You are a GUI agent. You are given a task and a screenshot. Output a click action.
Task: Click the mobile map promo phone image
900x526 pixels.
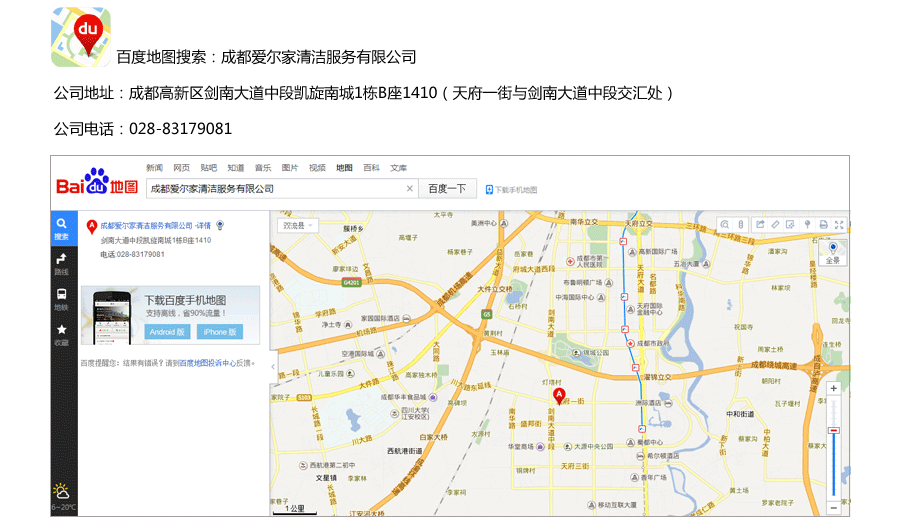click(x=112, y=317)
